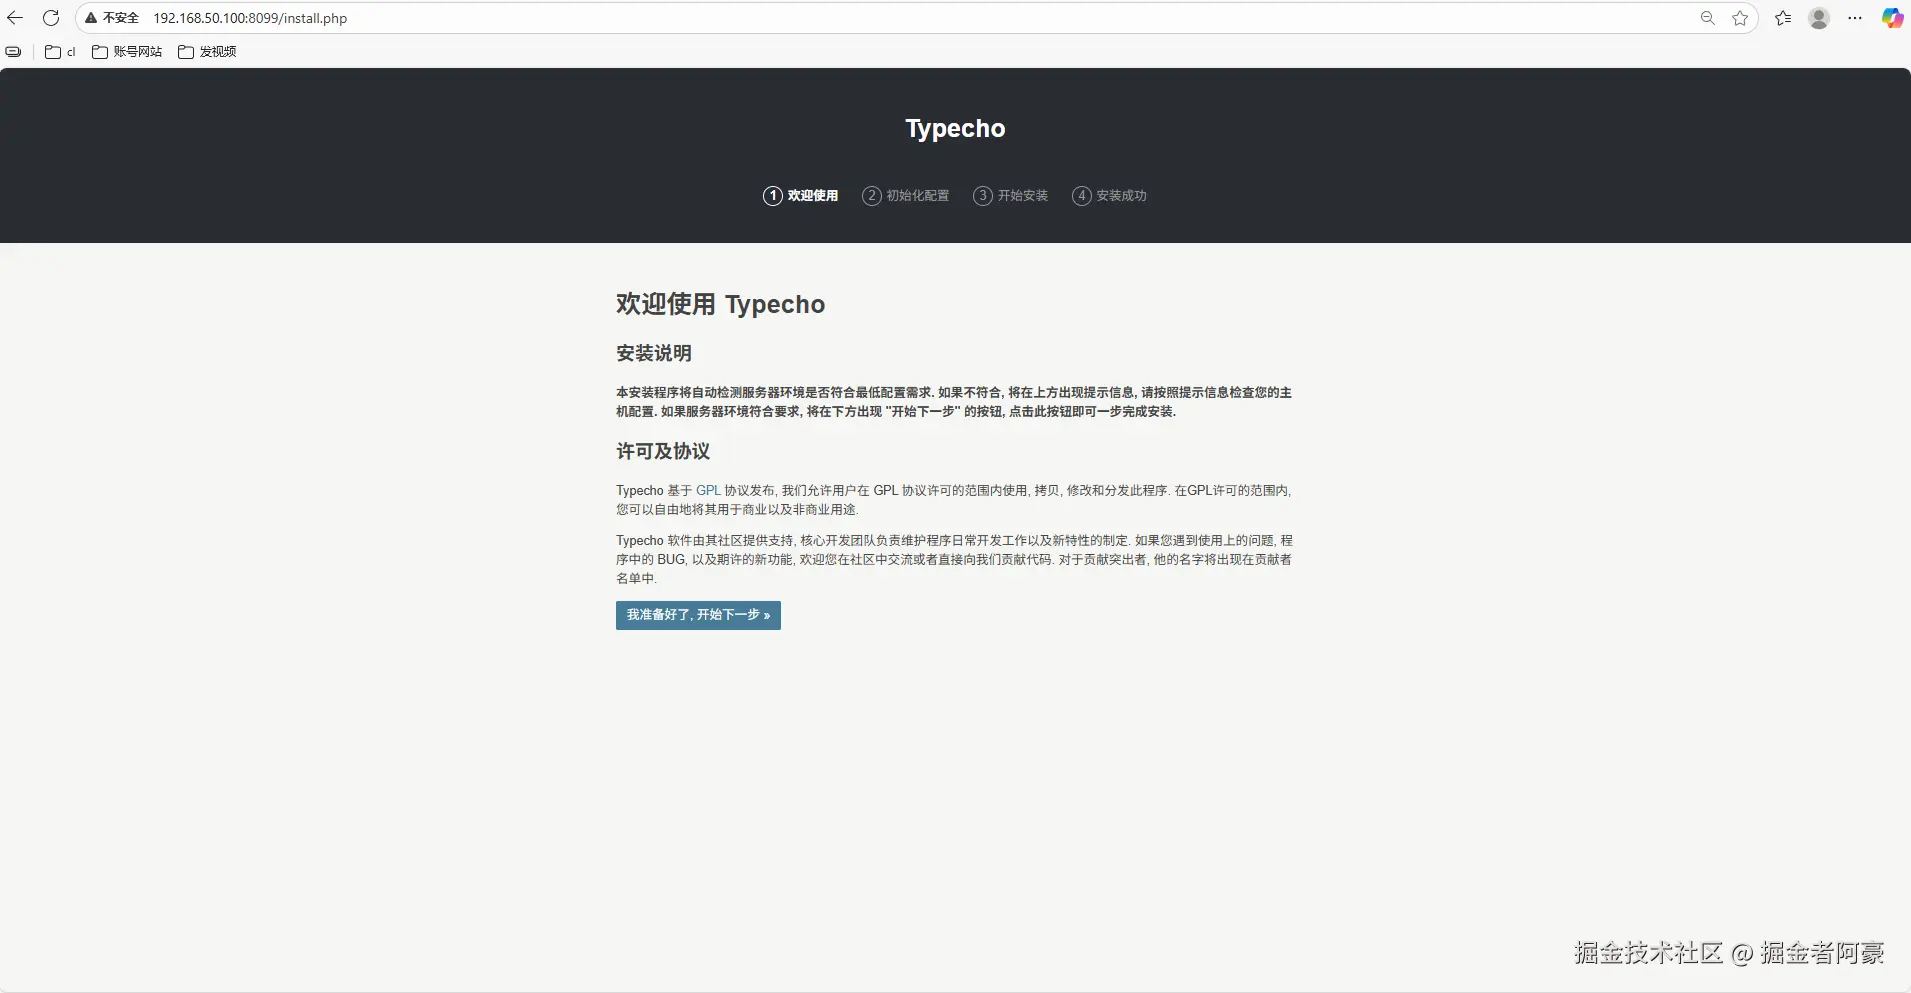Bookmark this page with the star icon
1911x993 pixels.
tap(1740, 18)
